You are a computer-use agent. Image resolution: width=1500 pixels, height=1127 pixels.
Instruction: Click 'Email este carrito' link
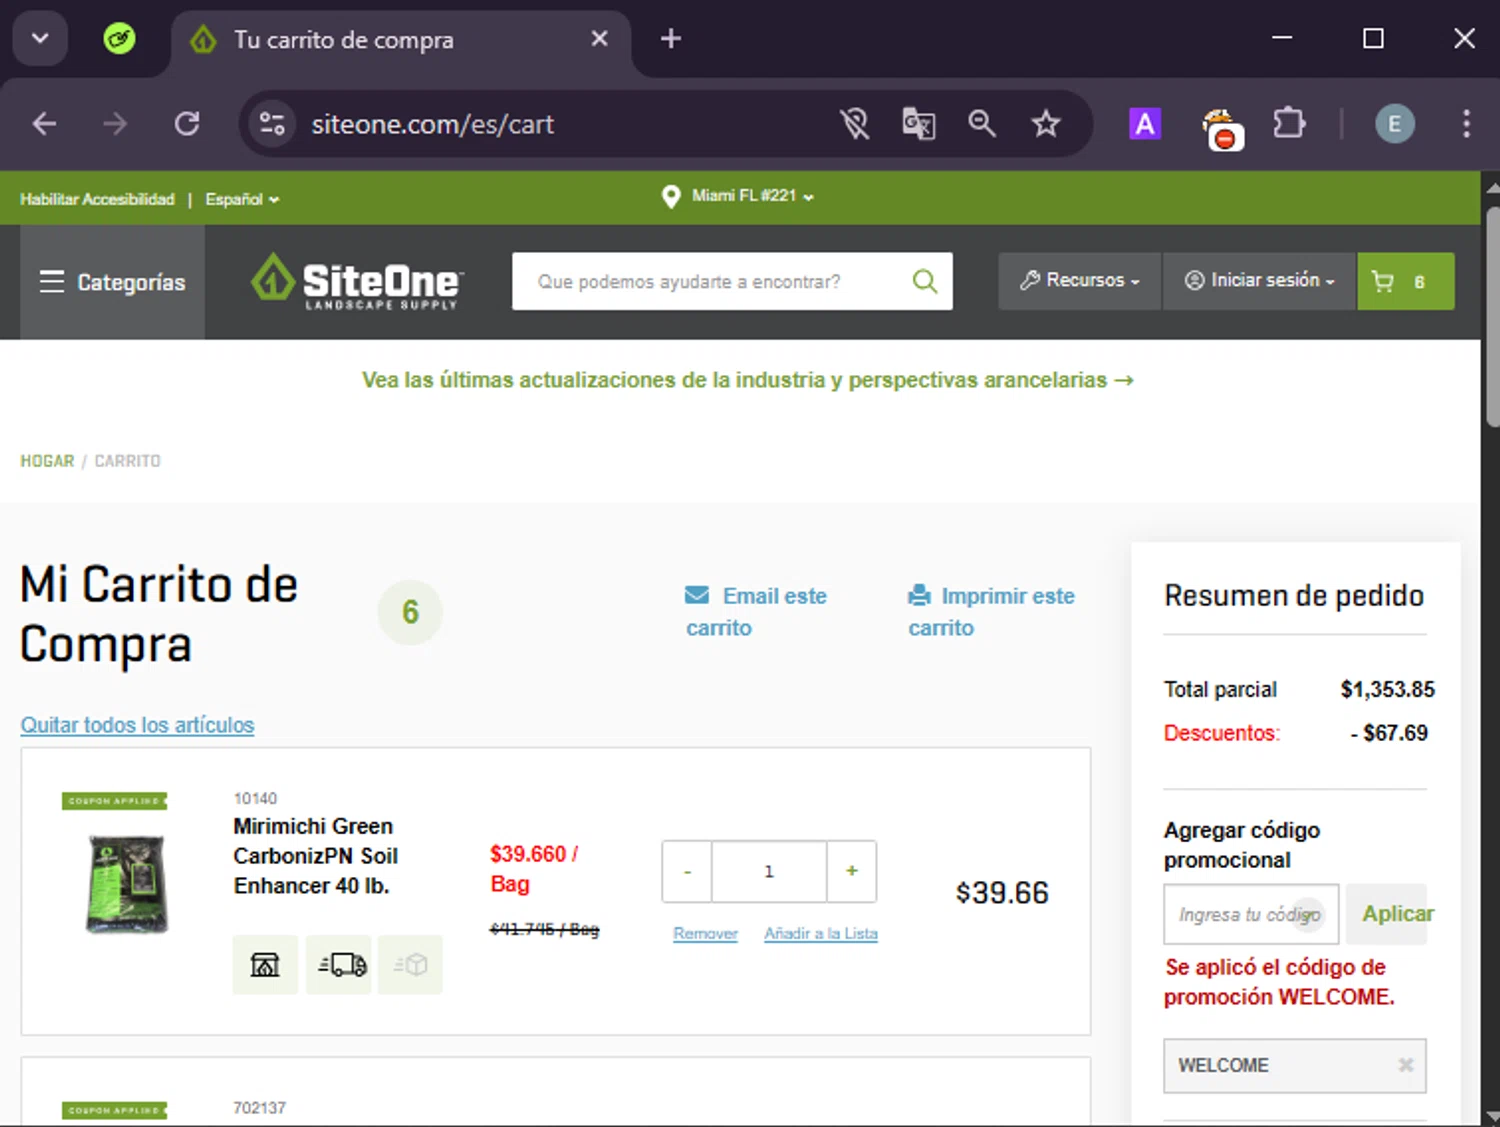pos(755,612)
